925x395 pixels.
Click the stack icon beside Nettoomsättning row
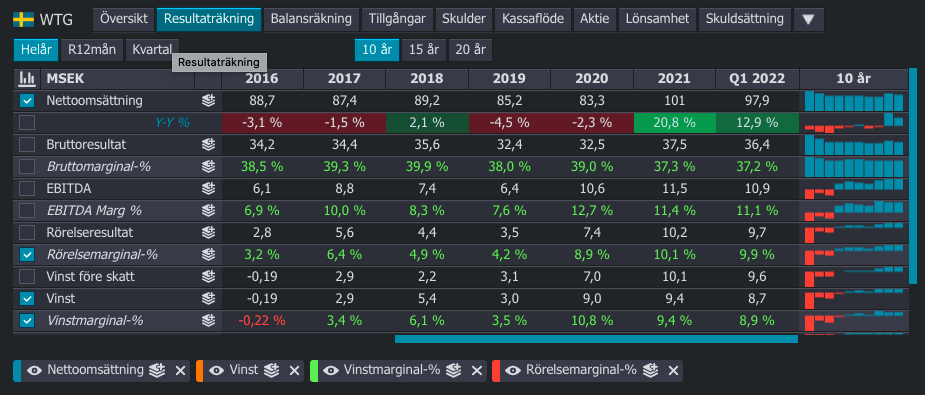[208, 100]
